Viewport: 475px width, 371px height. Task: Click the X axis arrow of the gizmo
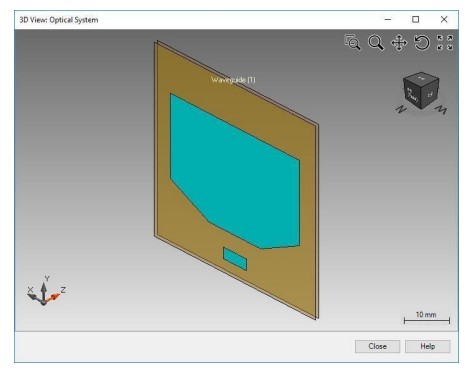34,296
